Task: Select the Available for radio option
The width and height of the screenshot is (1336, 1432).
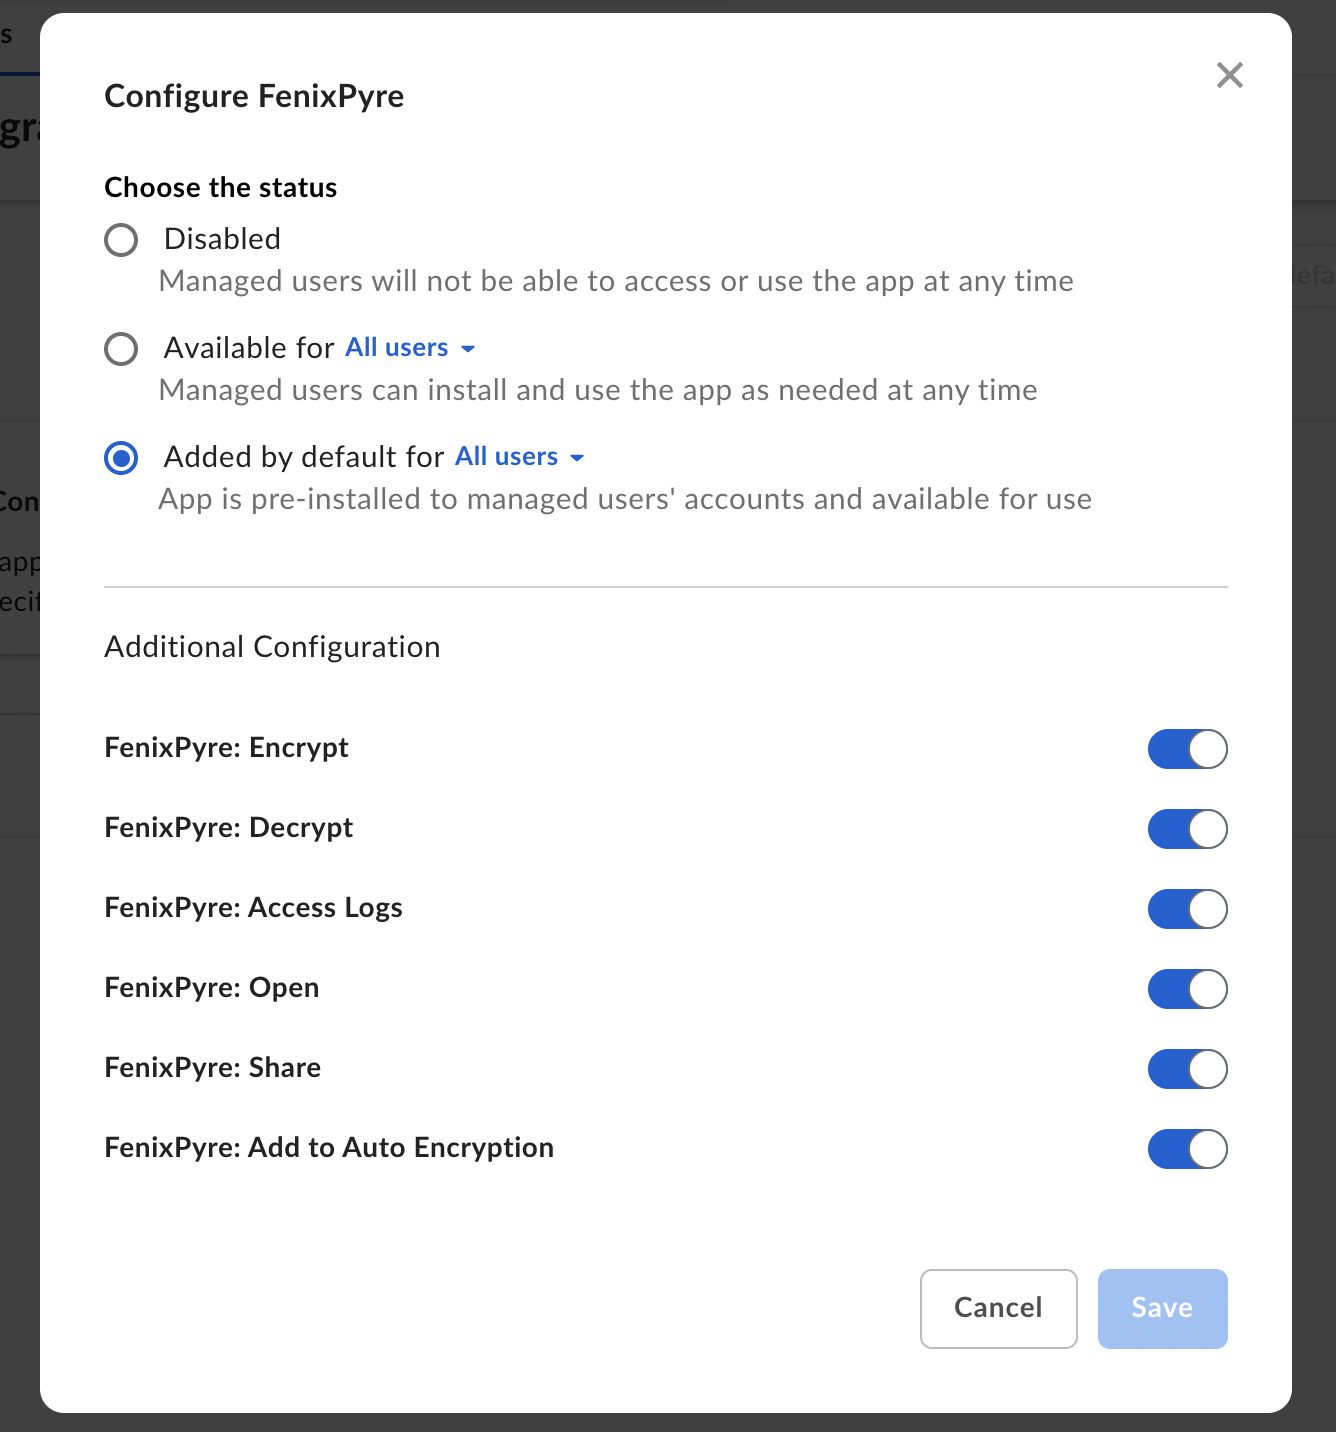Action: 121,349
